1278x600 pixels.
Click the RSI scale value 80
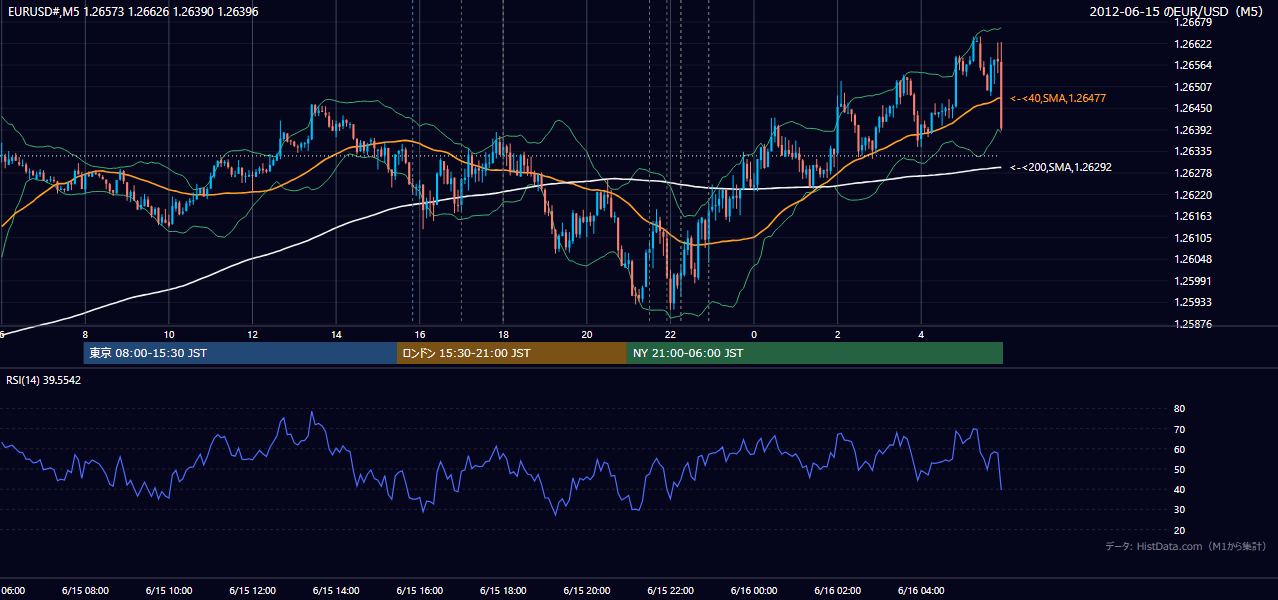[1179, 409]
